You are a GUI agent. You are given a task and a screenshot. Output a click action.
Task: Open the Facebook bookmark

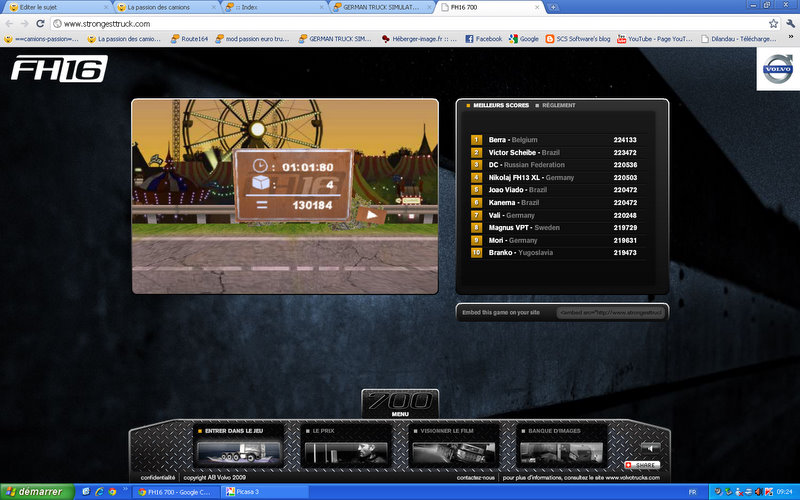point(484,39)
